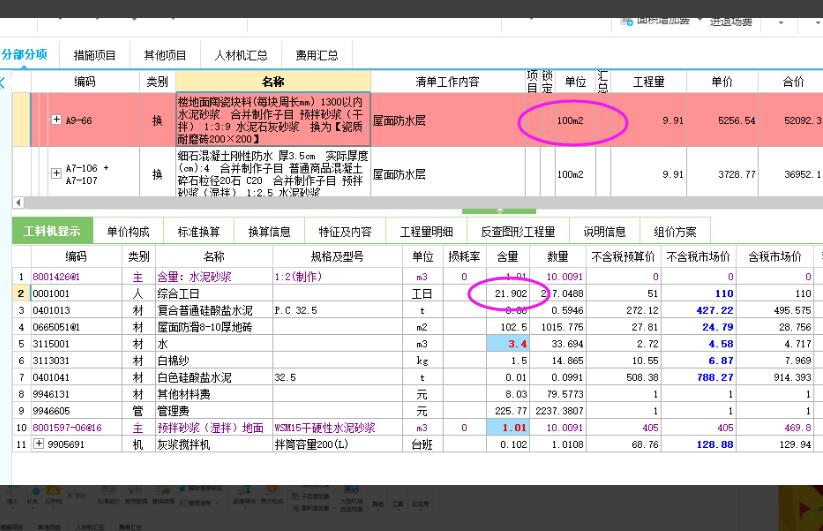This screenshot has height=531, width=823.
Task: Select the 细石混凝土刚性防水 name cell
Action: click(273, 173)
